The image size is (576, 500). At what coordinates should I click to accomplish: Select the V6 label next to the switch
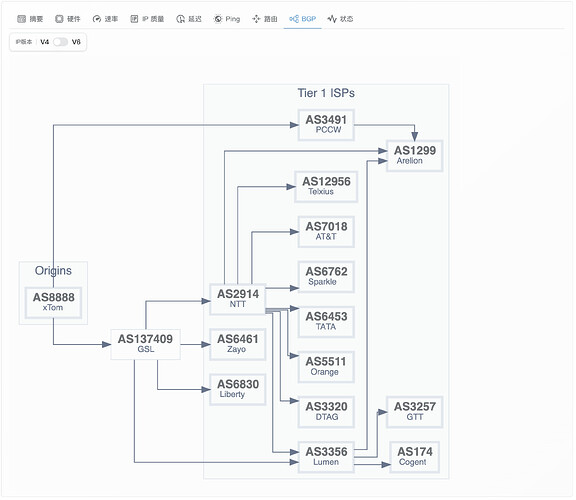tap(76, 42)
